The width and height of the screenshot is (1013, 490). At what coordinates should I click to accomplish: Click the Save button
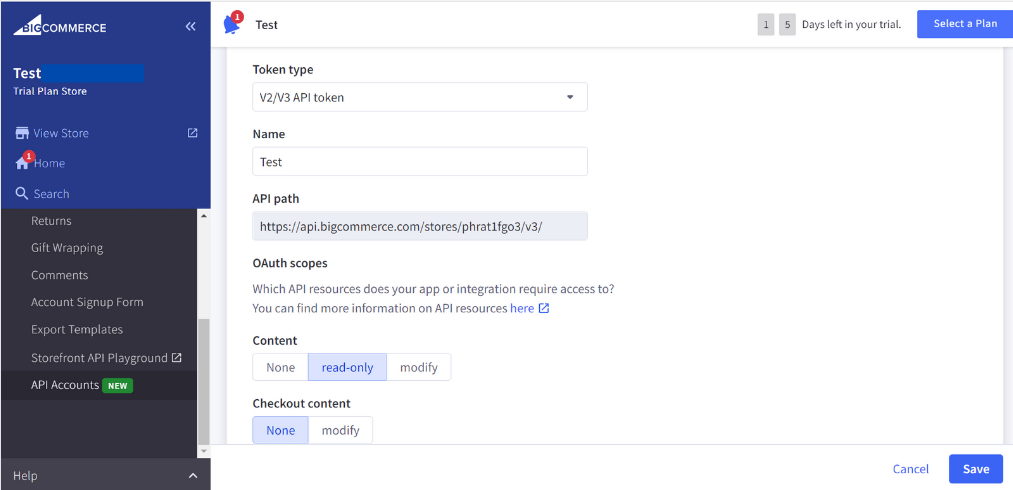point(975,469)
